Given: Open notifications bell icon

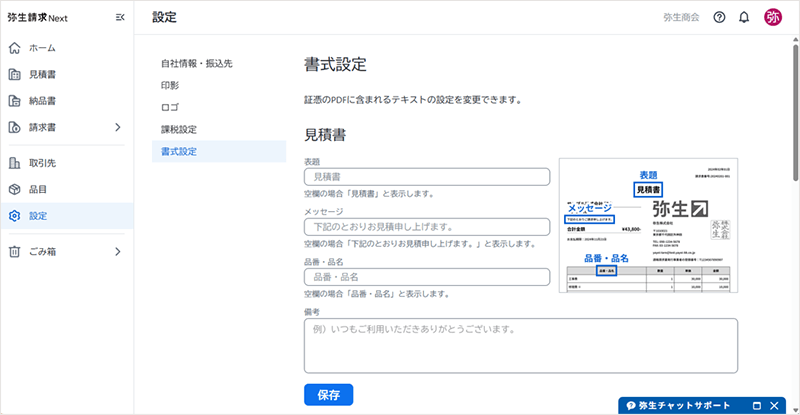Looking at the screenshot, I should pyautogui.click(x=744, y=17).
